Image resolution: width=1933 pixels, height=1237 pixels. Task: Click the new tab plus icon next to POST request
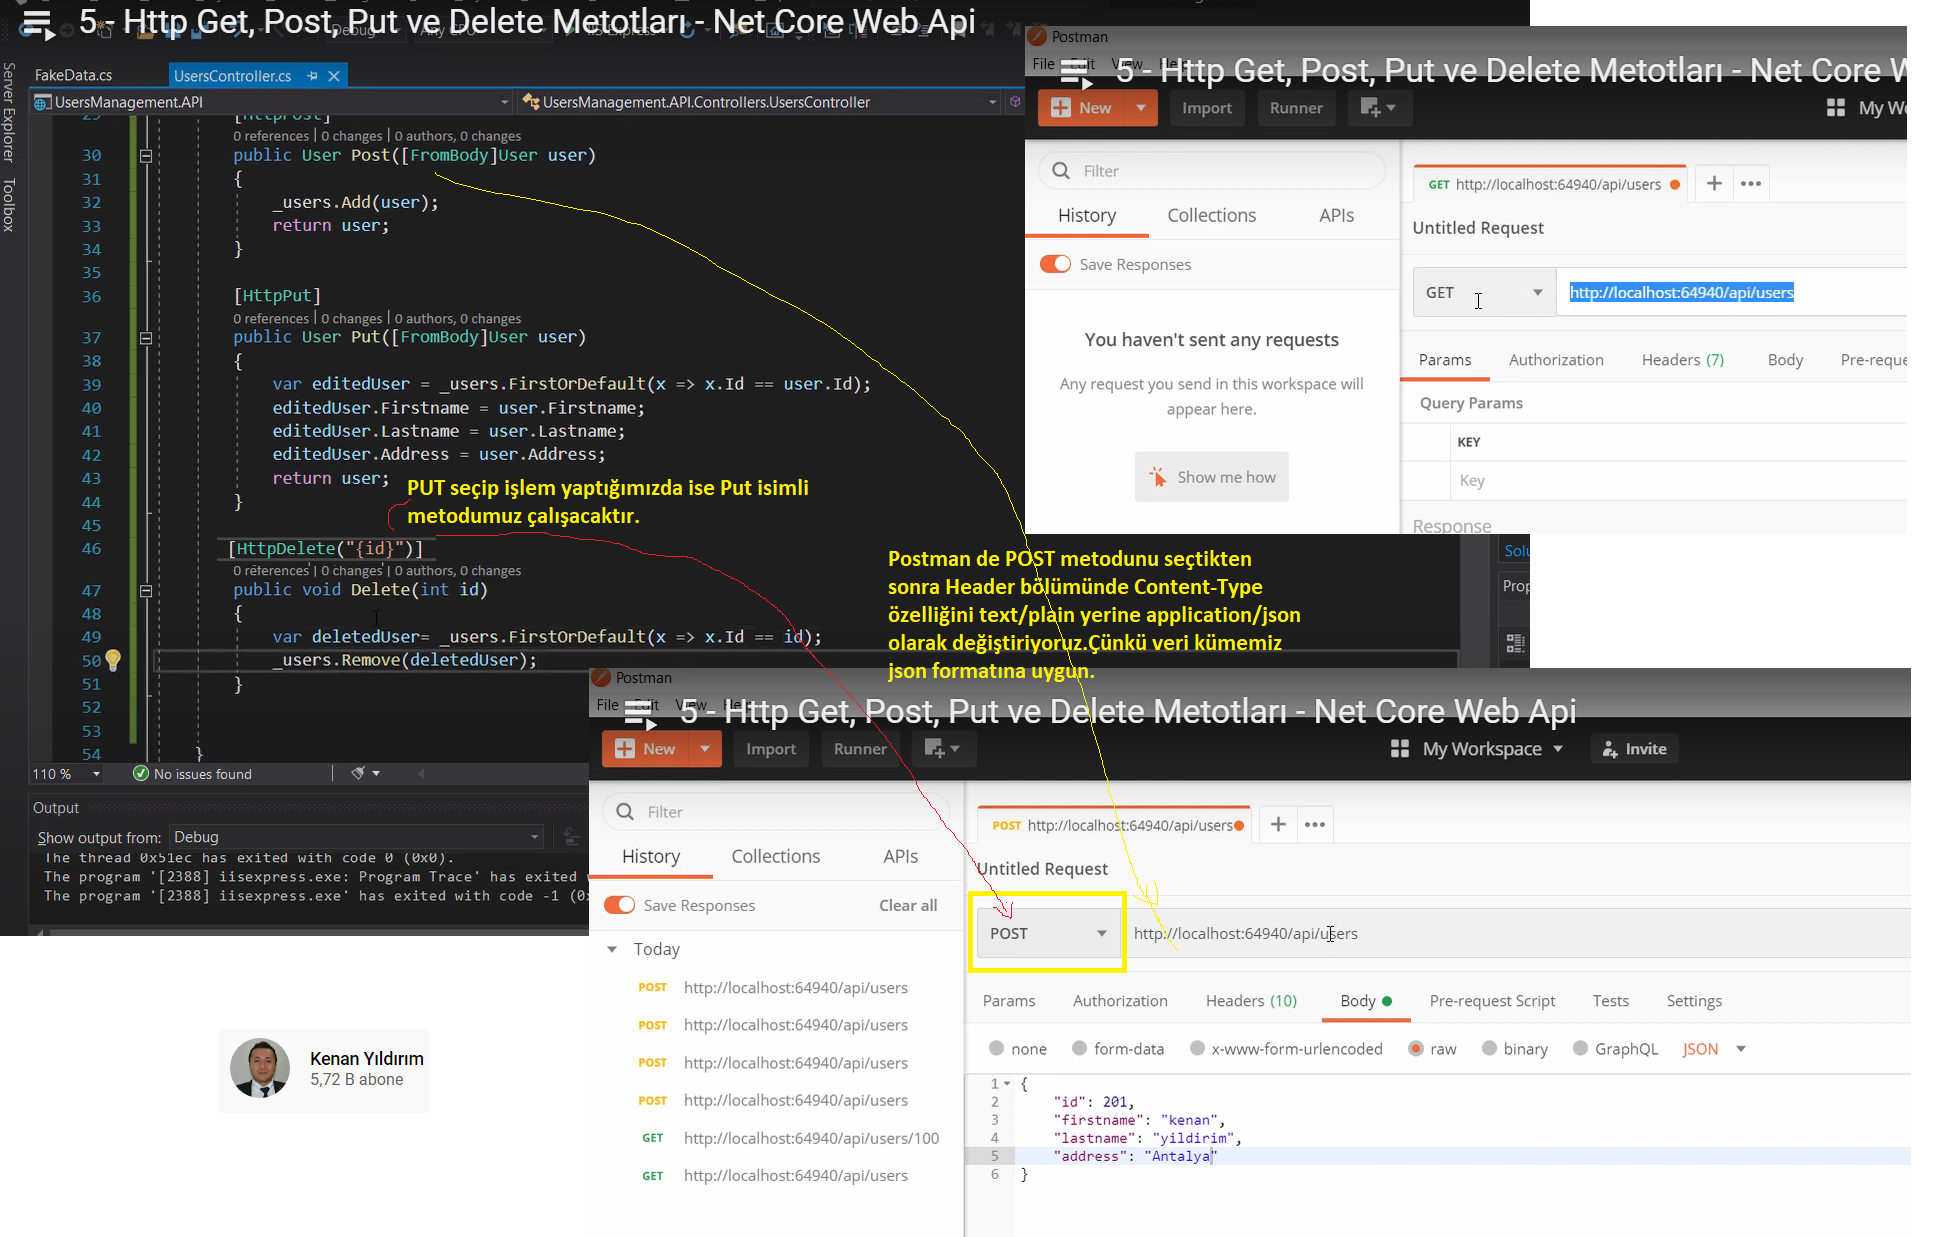(x=1278, y=824)
